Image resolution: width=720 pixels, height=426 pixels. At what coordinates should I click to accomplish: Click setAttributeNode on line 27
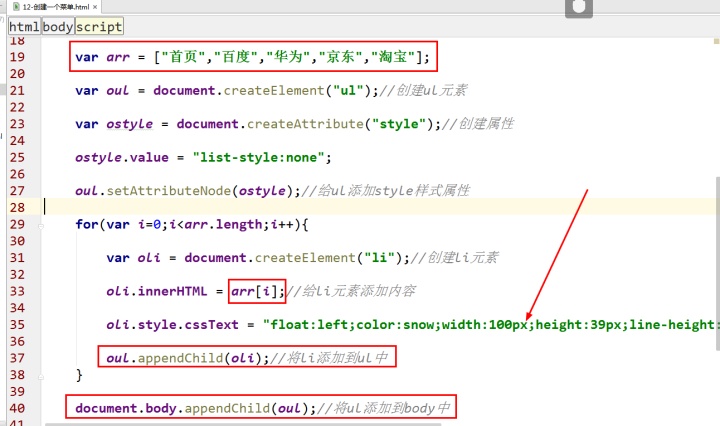(x=169, y=191)
